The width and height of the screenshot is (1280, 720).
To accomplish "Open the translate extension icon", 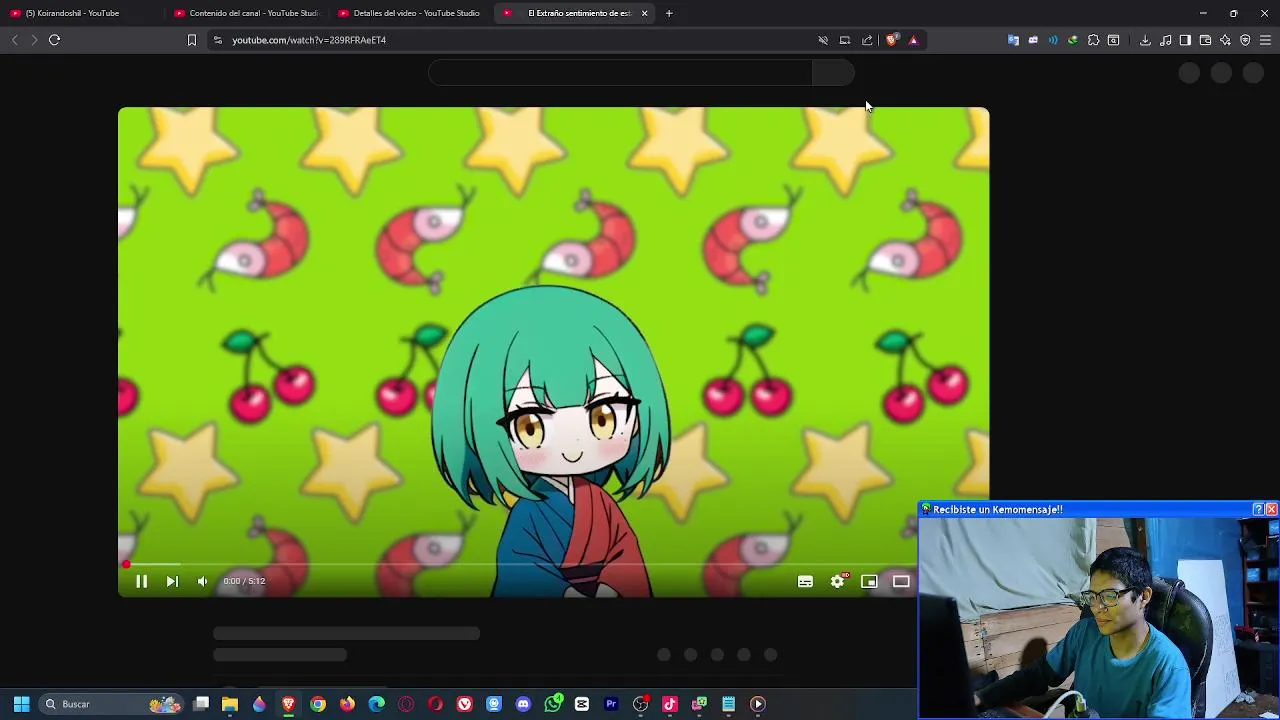I will point(1013,40).
